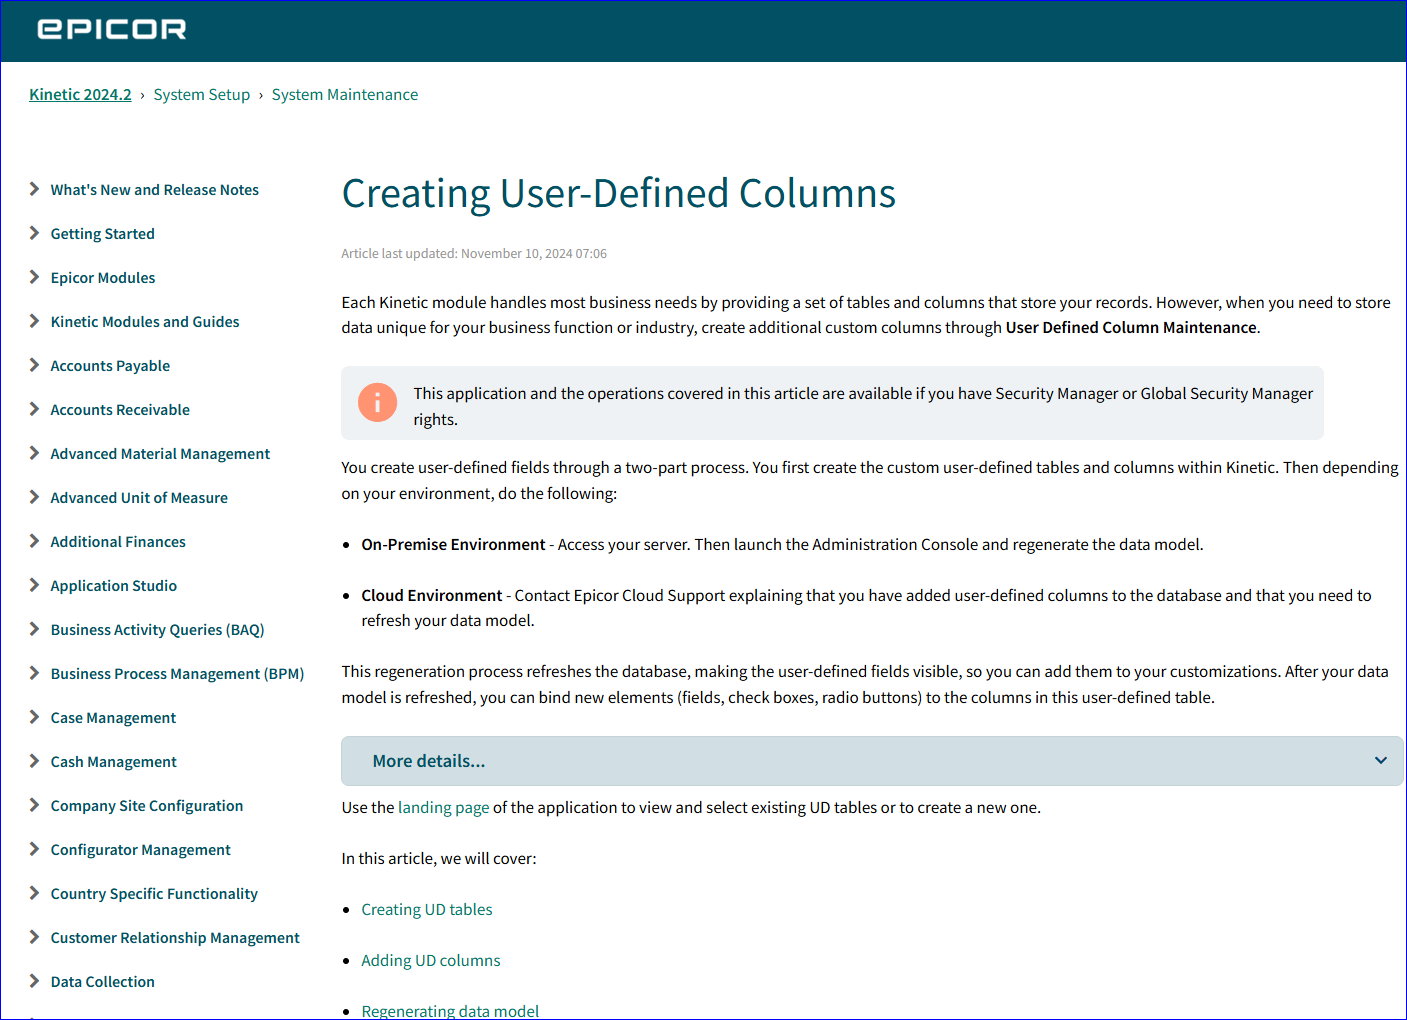Open the More details... panel
Image resolution: width=1407 pixels, height=1020 pixels.
click(x=872, y=761)
